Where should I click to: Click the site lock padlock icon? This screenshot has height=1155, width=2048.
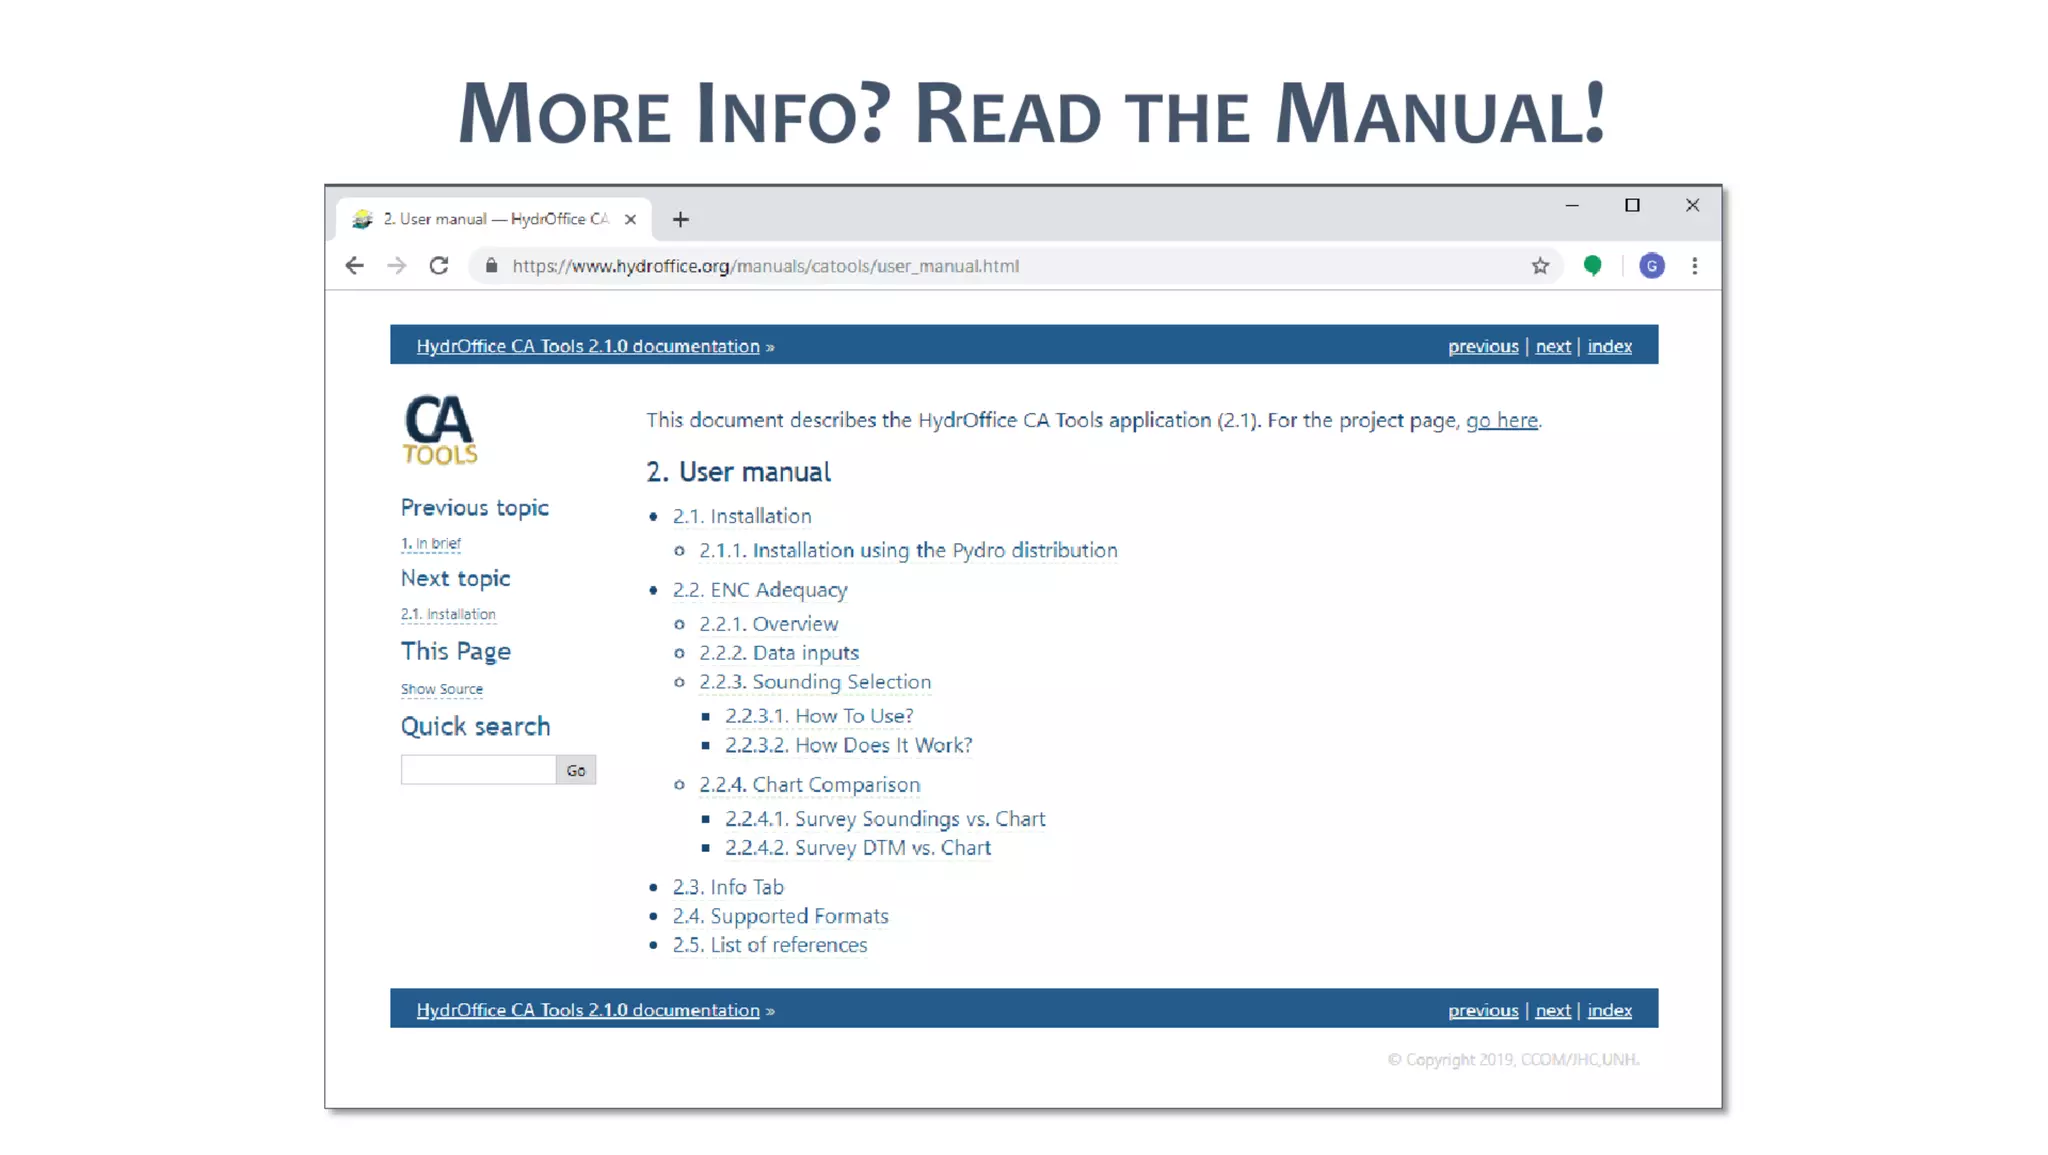click(x=491, y=266)
